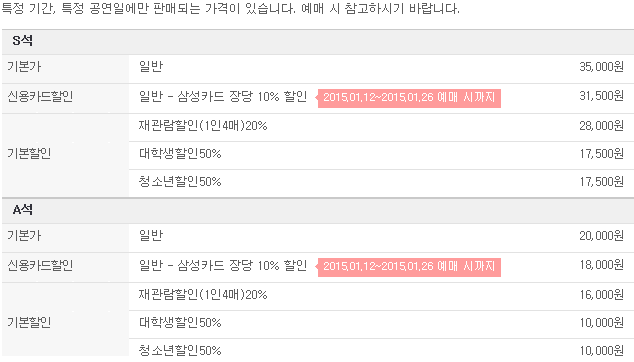Viewport: 634px width, 362px height.
Task: Click the S석 삼성카드 10% 할인 row
Action: [x=381, y=98]
